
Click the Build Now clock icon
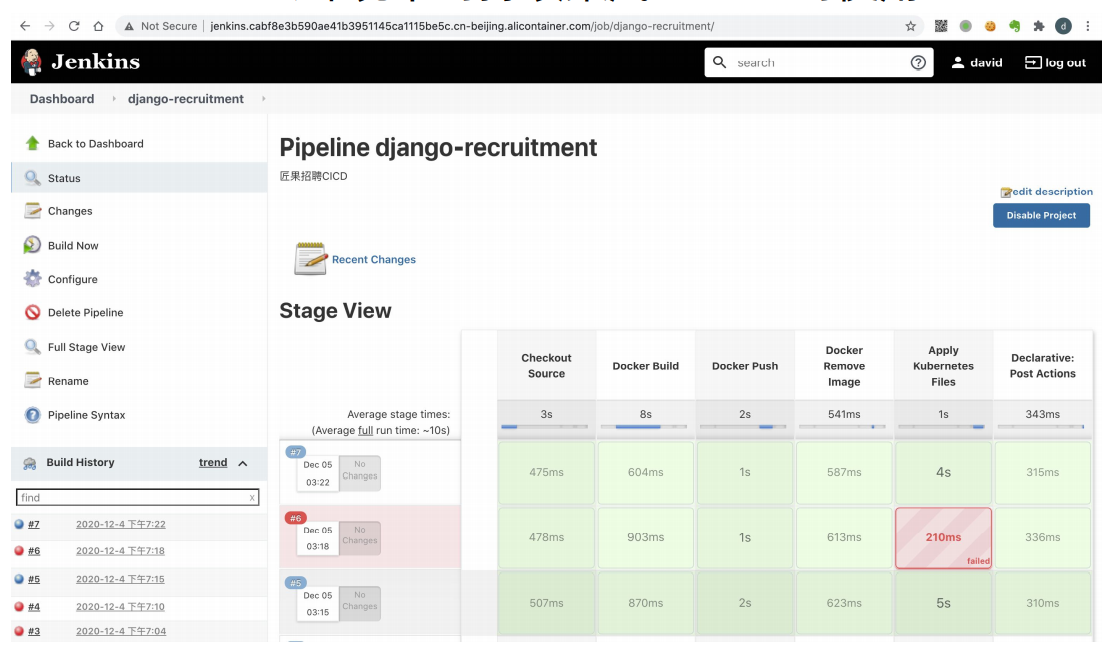[32, 245]
